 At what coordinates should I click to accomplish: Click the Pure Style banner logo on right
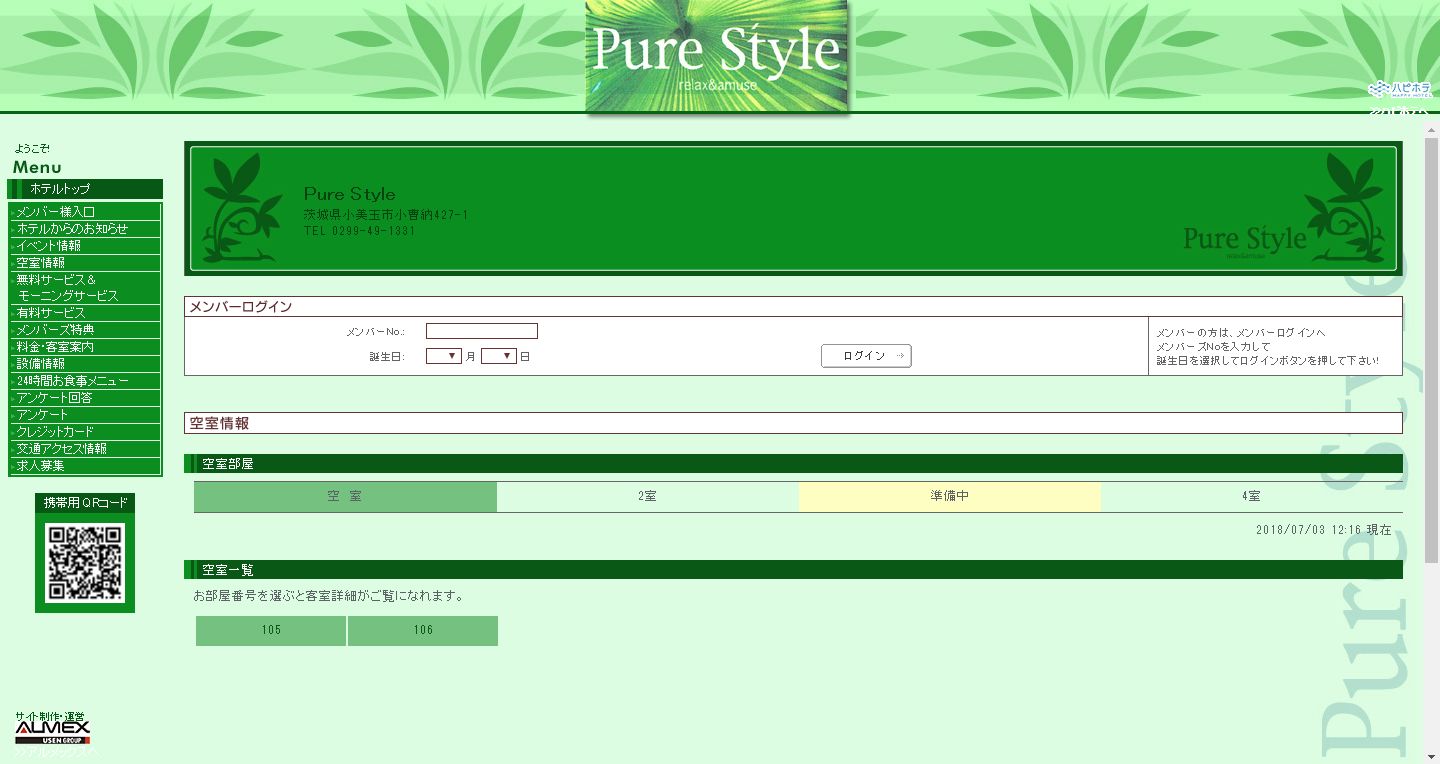point(1245,240)
